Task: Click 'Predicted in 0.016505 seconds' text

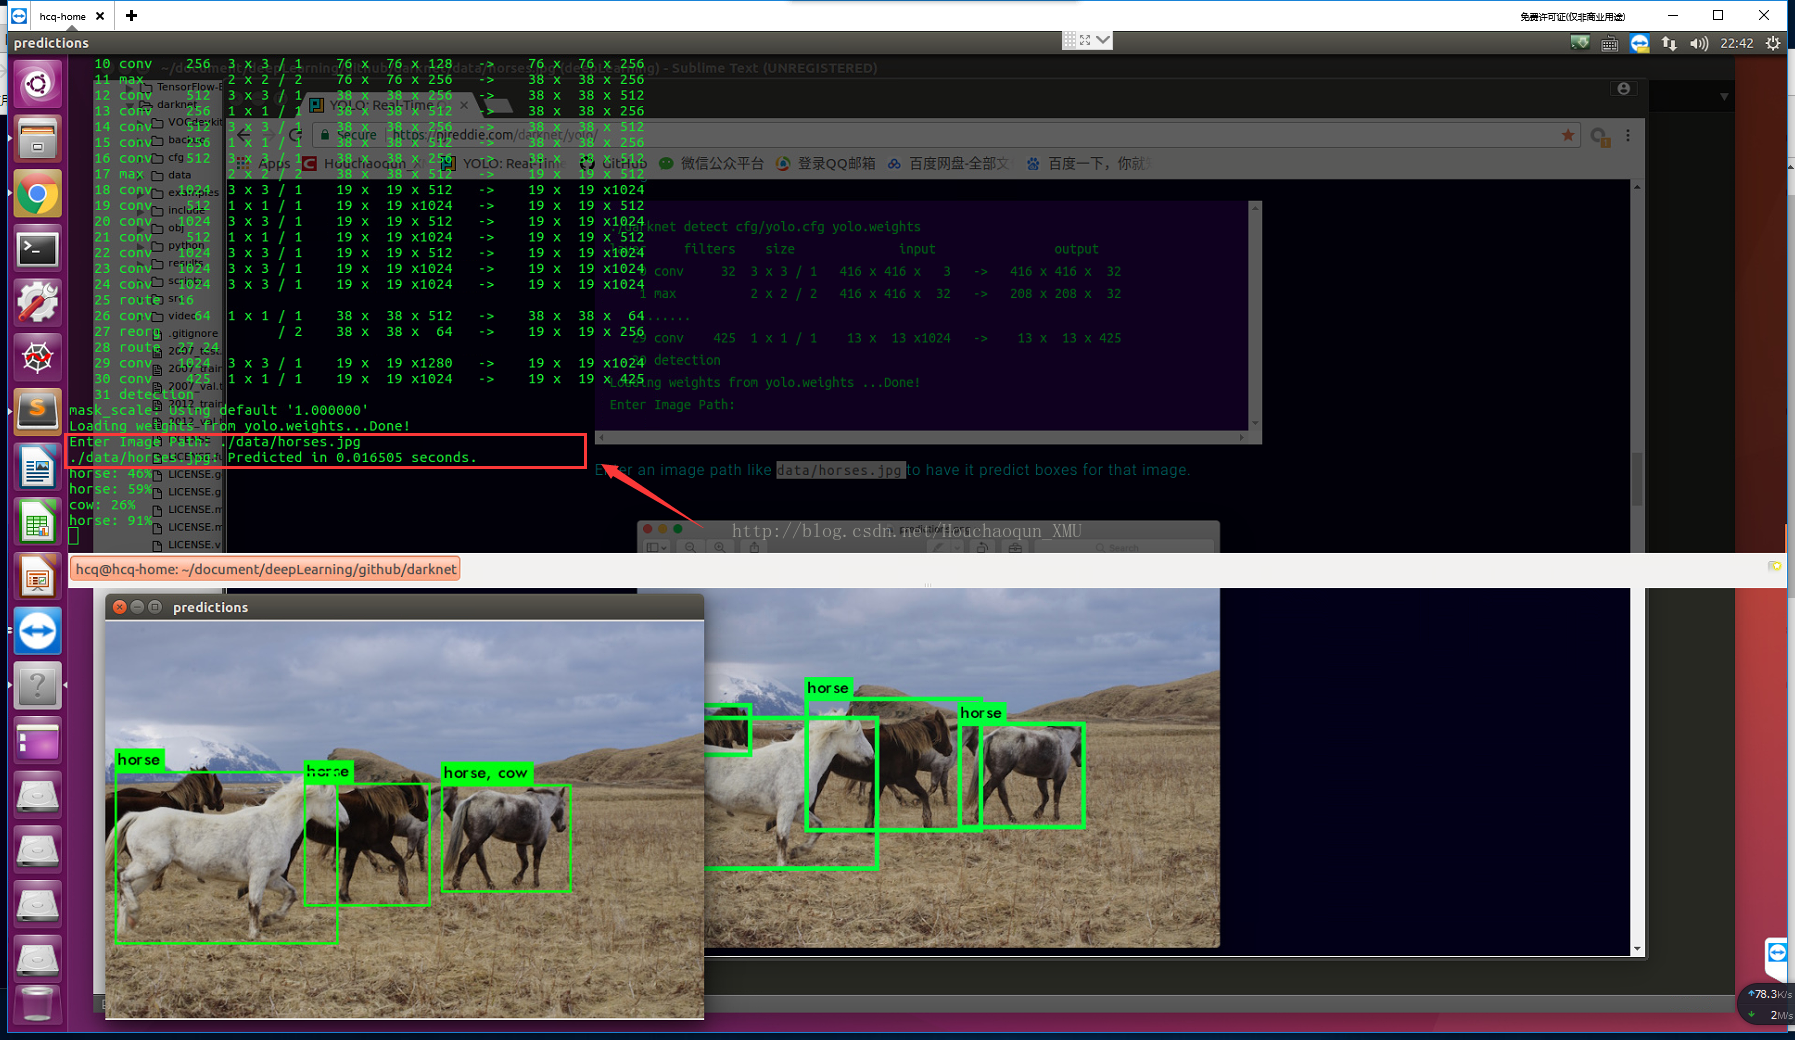Action: click(x=352, y=458)
